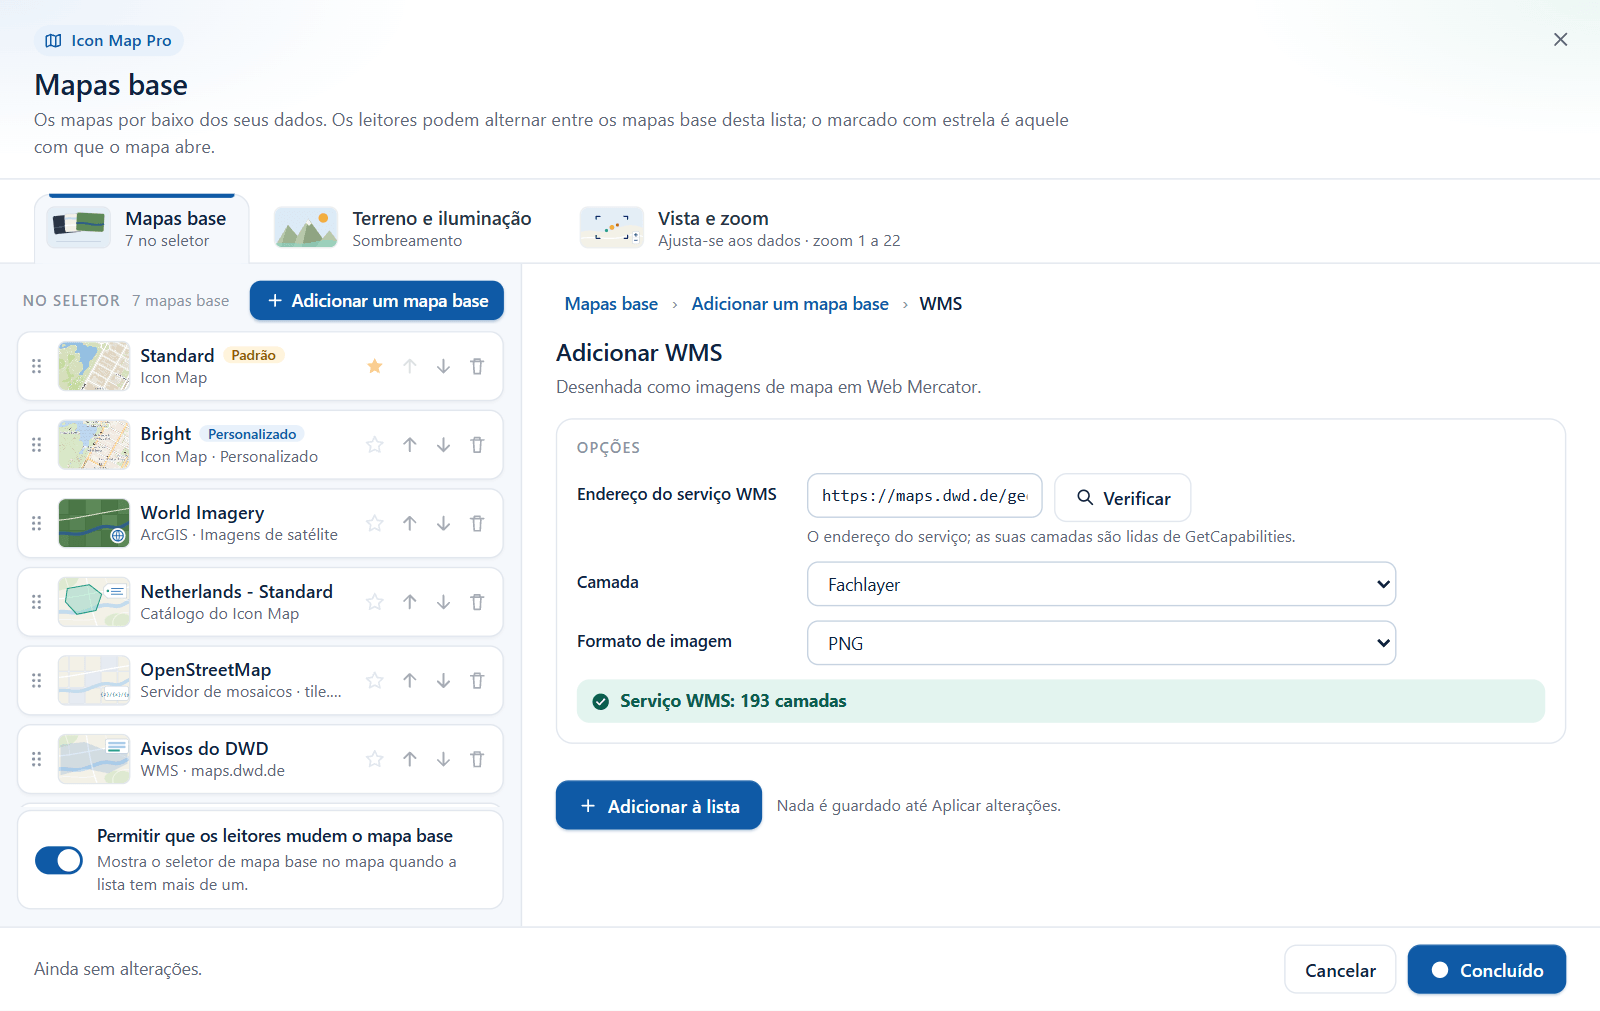
Task: Delete the Standard basemap with trash icon
Action: 477,366
